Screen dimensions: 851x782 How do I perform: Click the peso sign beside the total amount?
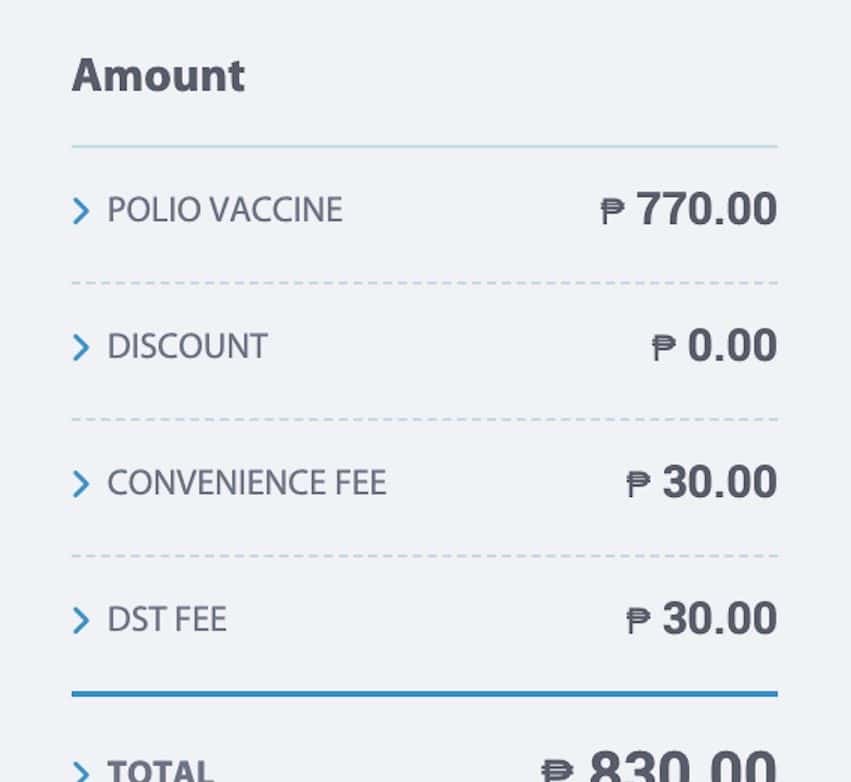[x=558, y=770]
